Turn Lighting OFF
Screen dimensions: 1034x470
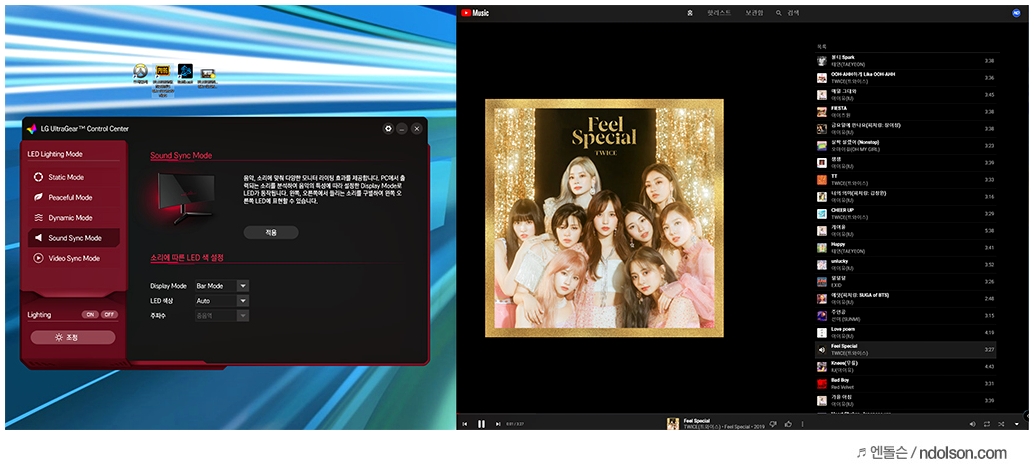pos(109,315)
